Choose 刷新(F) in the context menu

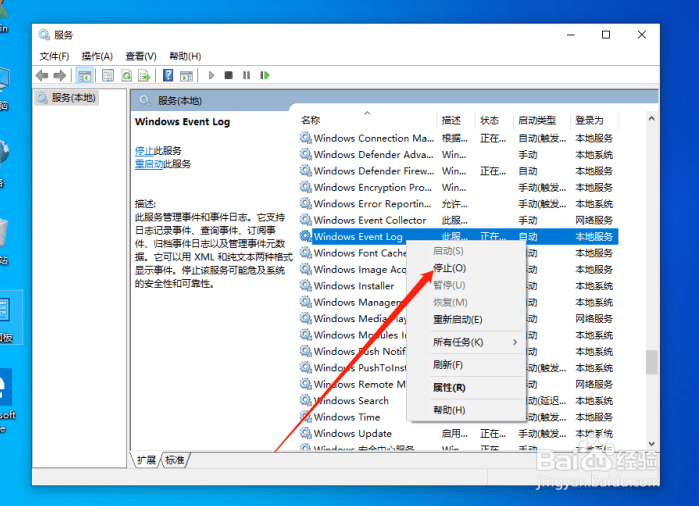pyautogui.click(x=448, y=365)
